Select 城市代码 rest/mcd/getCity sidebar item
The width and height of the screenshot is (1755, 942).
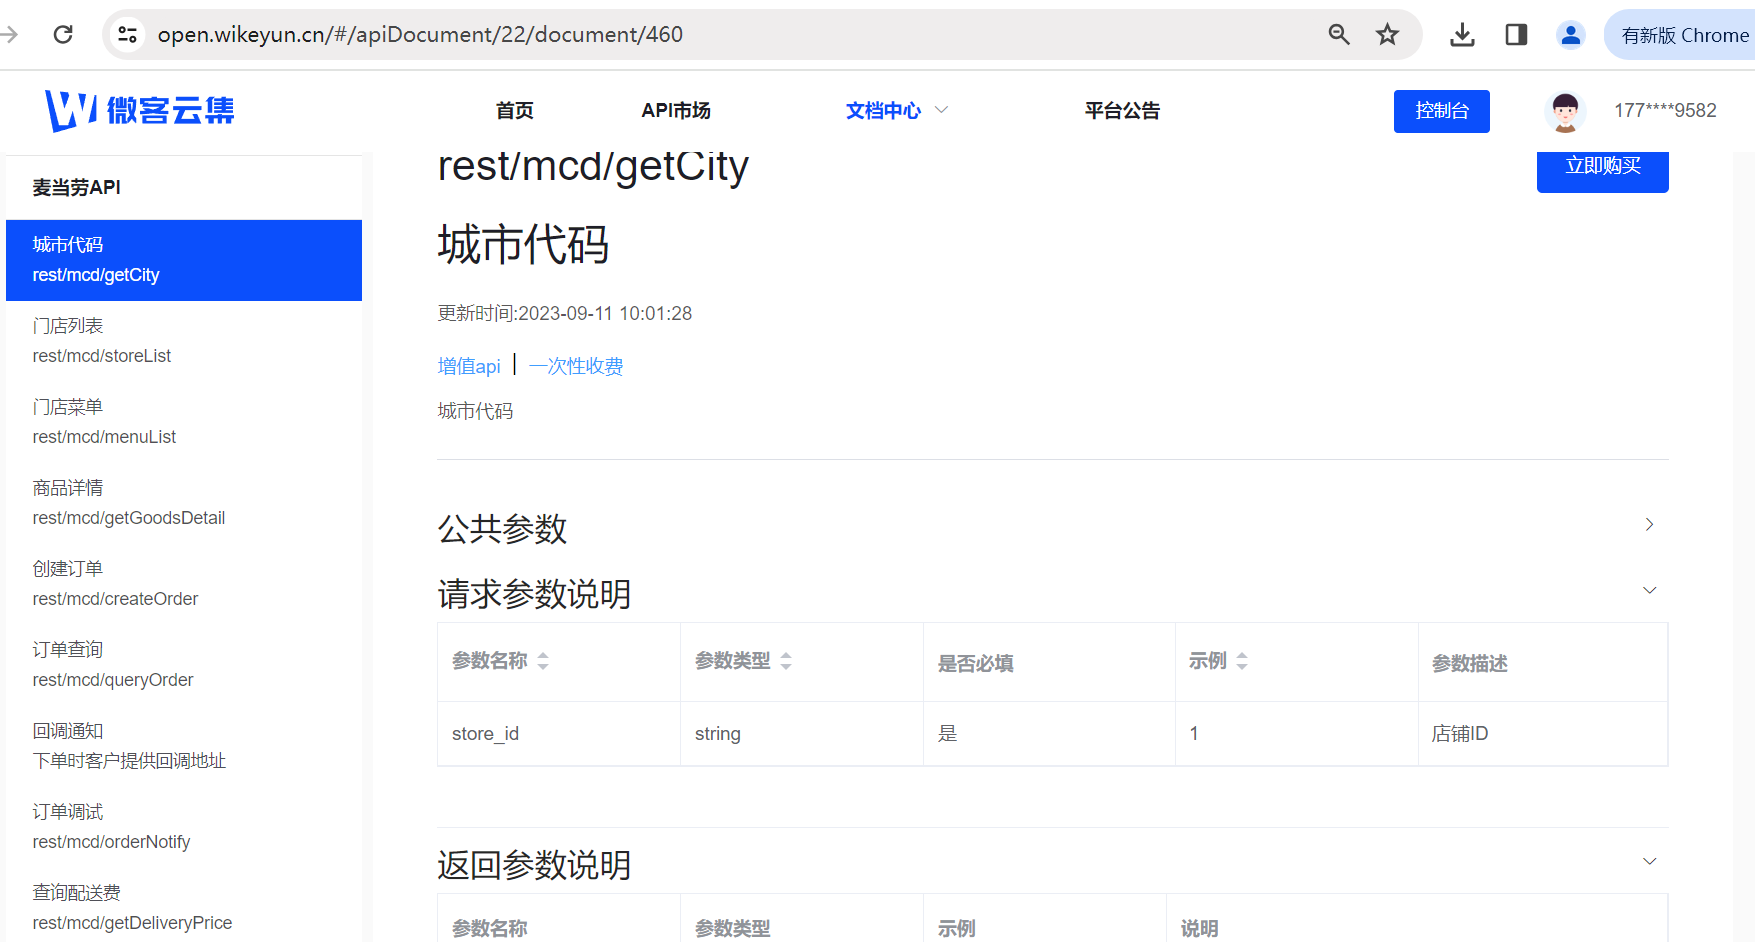click(184, 260)
